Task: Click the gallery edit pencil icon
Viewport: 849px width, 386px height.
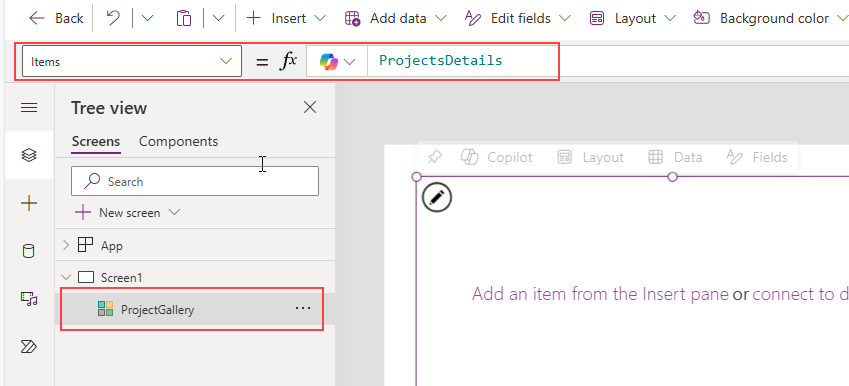Action: pyautogui.click(x=437, y=198)
